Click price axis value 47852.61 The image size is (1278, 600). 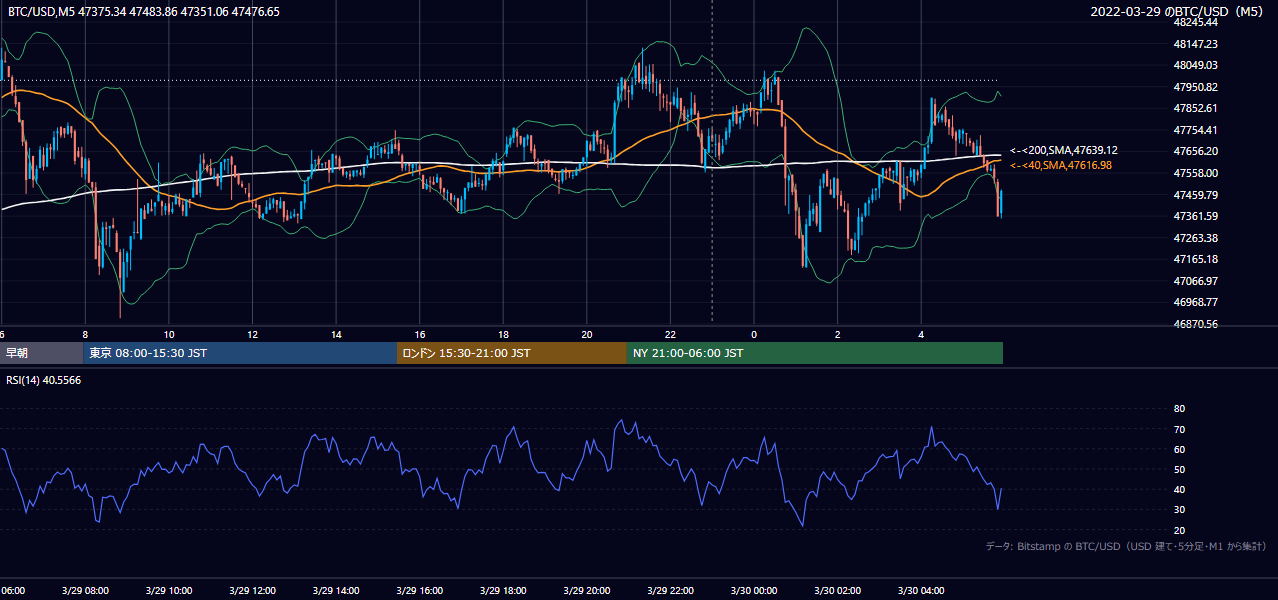[1195, 108]
